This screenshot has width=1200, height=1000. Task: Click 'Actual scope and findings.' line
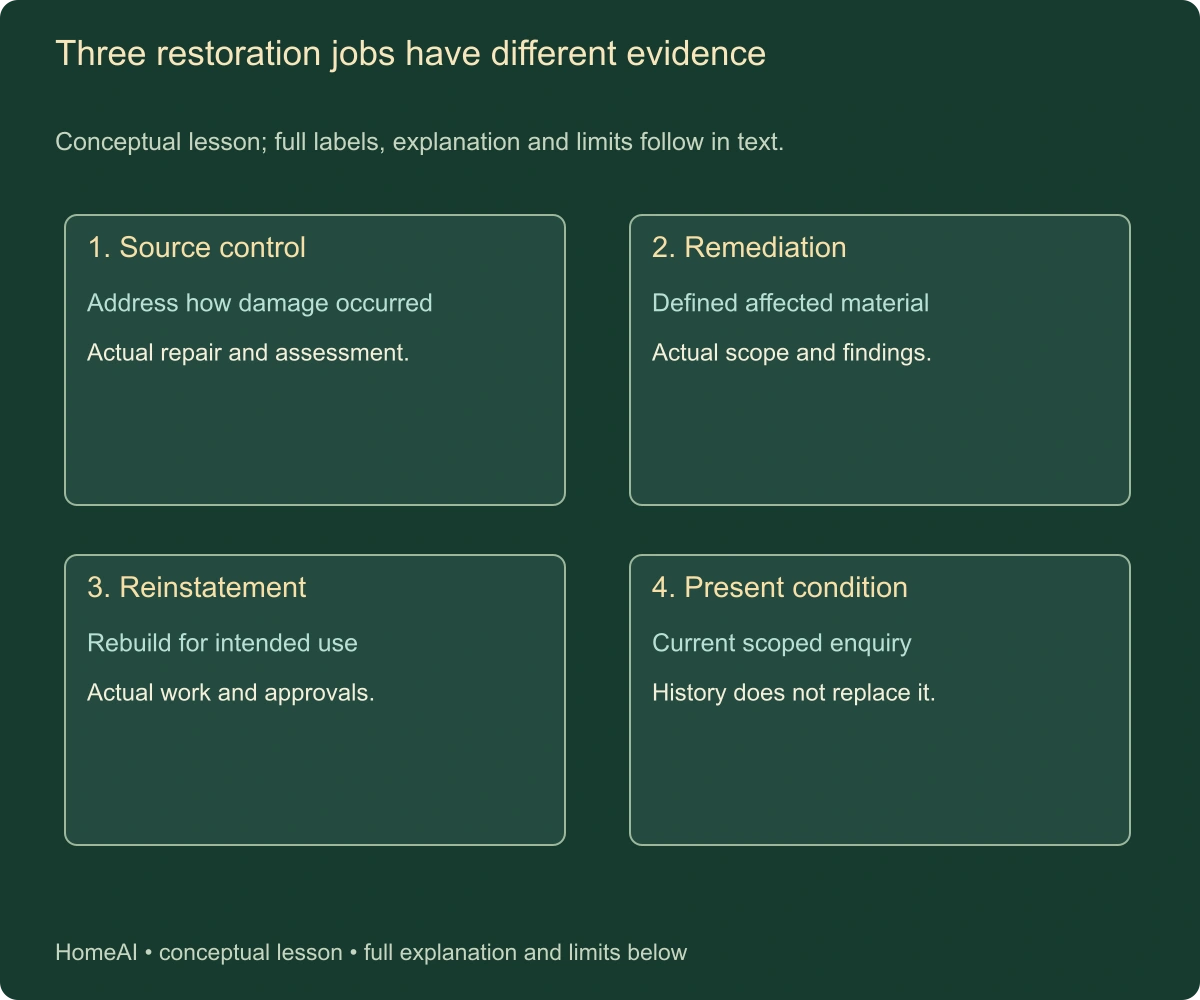point(791,353)
